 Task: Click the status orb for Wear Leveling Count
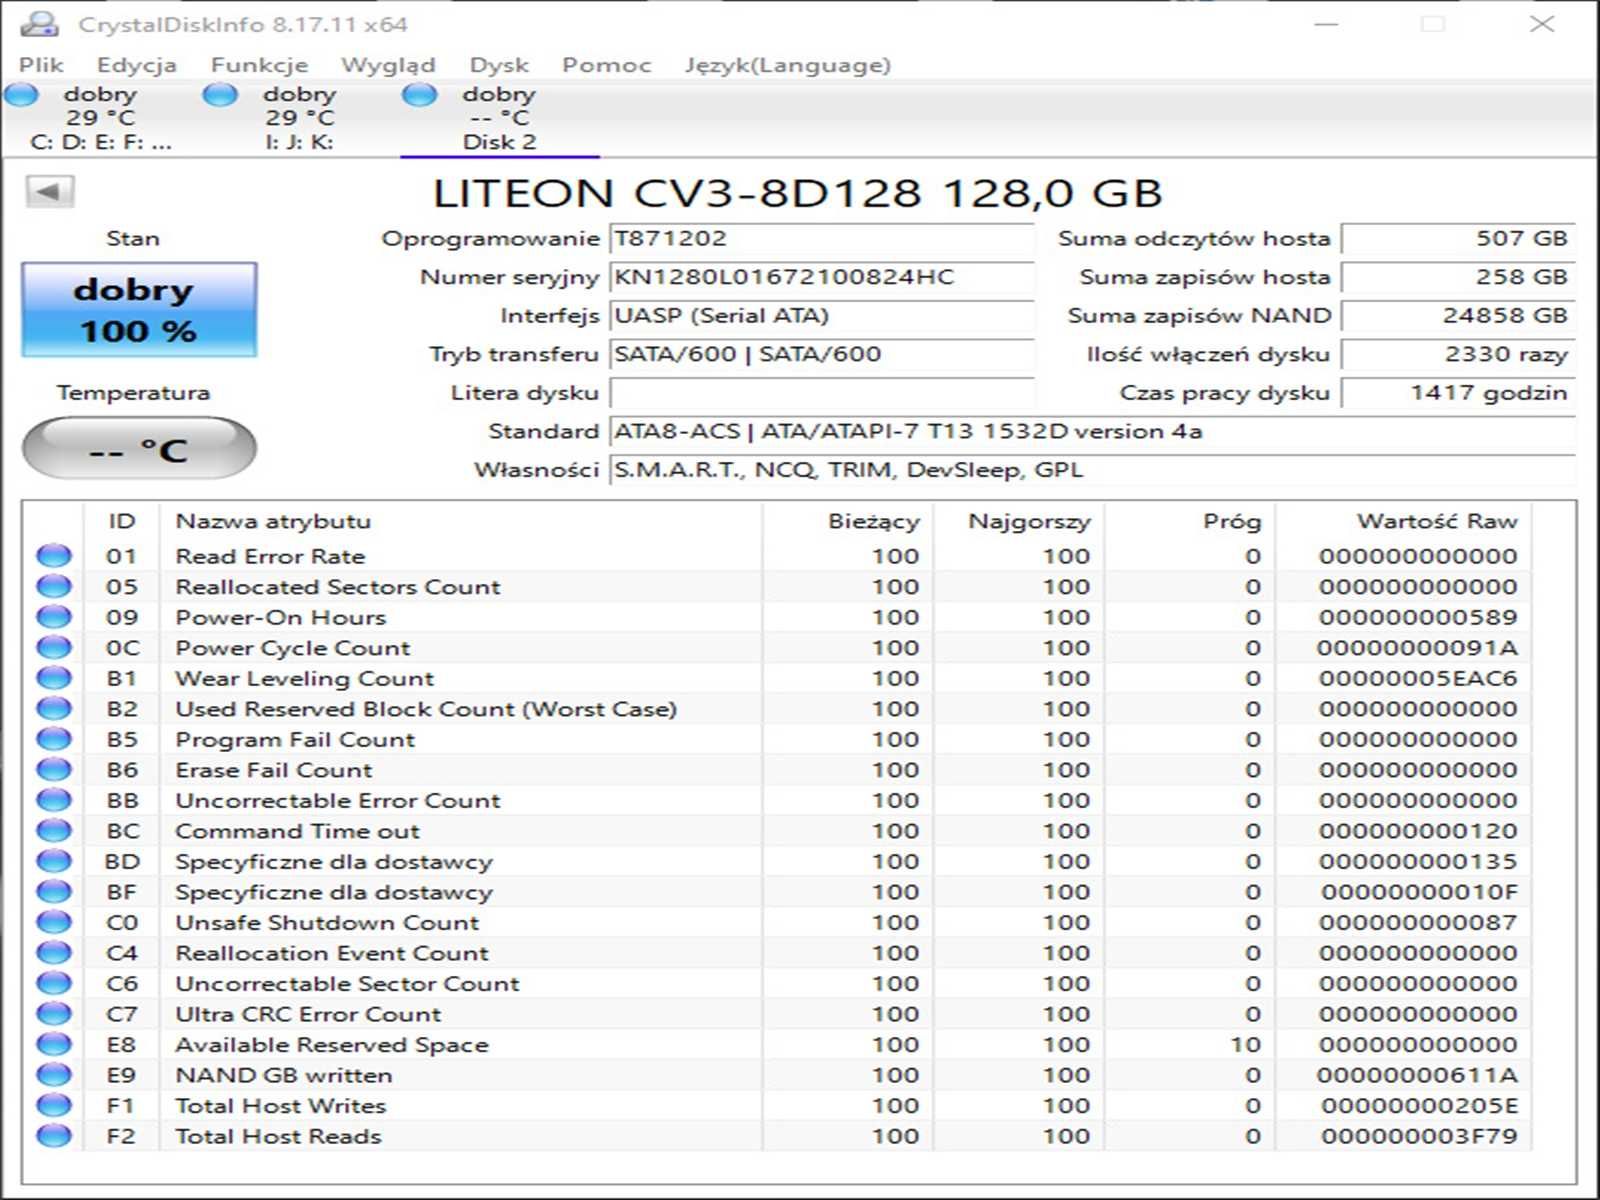[x=54, y=677]
